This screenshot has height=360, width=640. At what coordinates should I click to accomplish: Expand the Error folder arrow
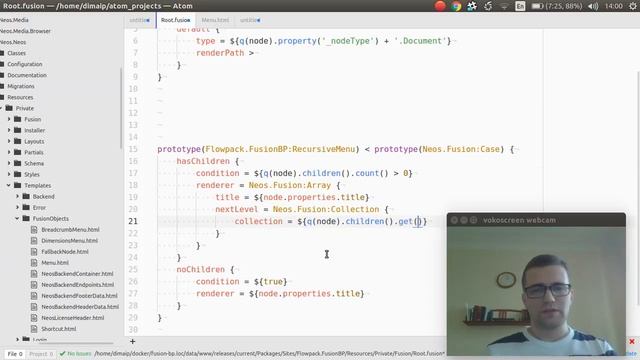[x=18, y=207]
